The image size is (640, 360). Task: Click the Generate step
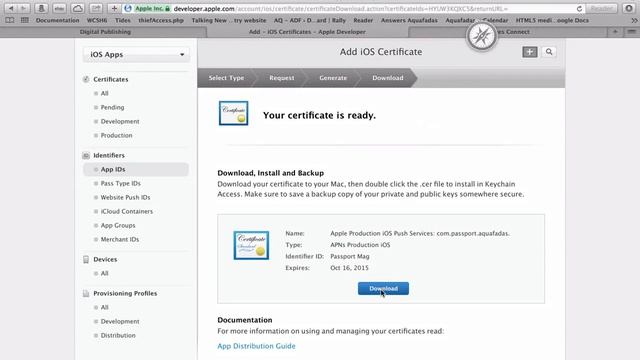click(x=333, y=78)
